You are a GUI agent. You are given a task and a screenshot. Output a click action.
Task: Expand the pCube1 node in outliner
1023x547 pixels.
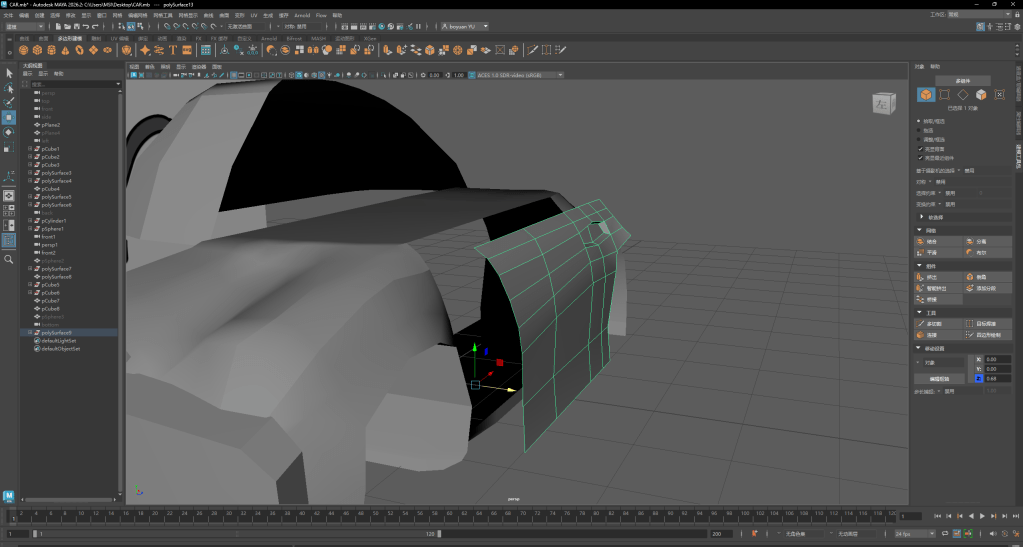[30, 149]
